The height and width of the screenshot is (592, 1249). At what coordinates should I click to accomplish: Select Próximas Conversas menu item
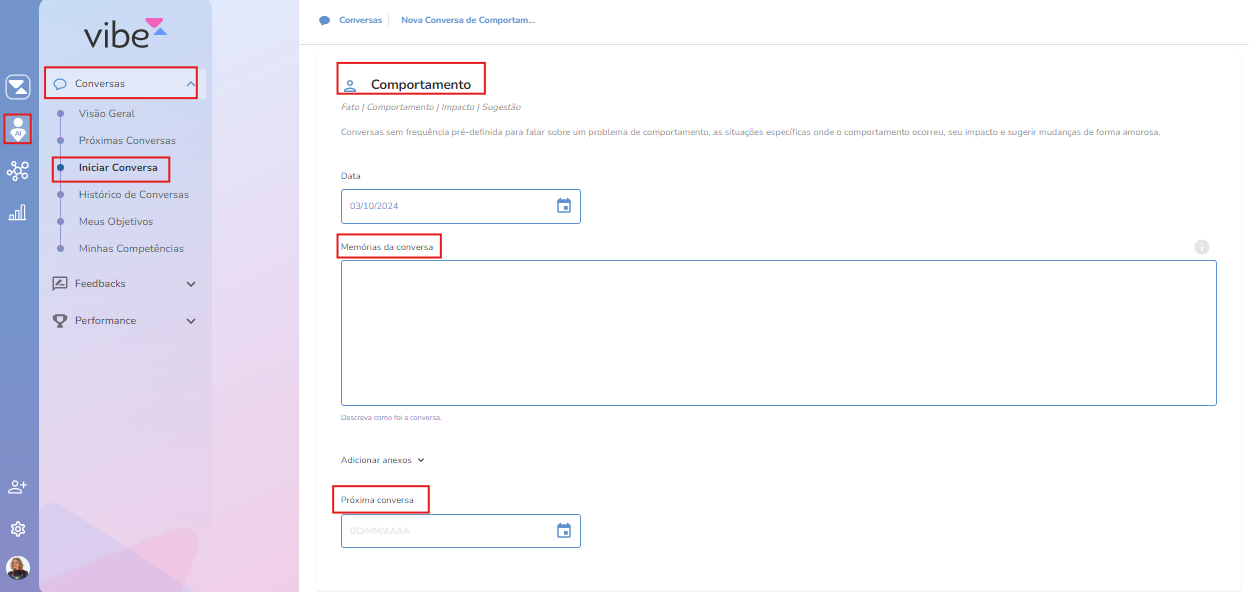pos(127,141)
